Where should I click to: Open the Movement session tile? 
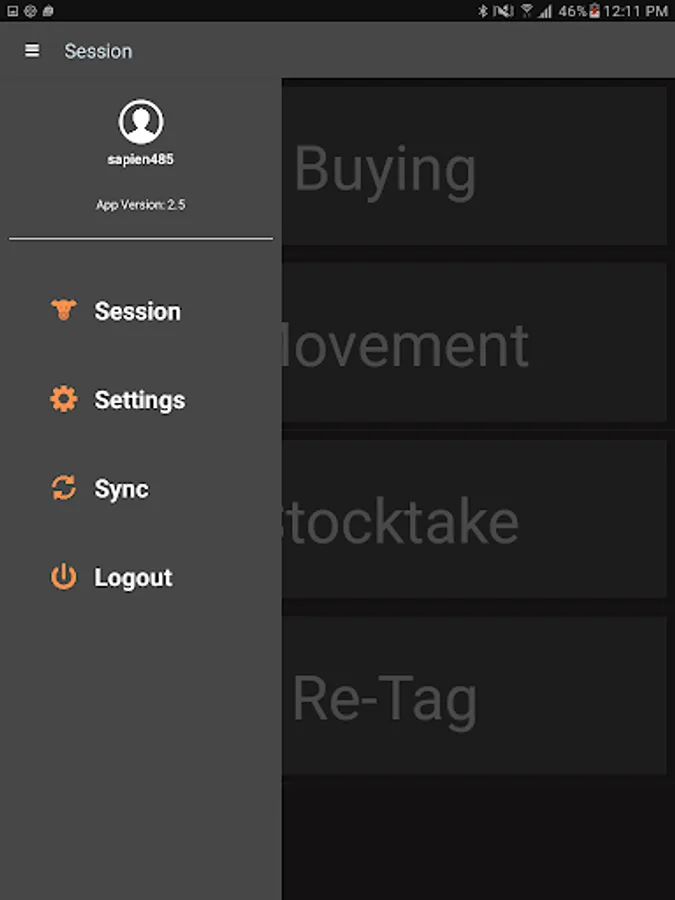[474, 343]
